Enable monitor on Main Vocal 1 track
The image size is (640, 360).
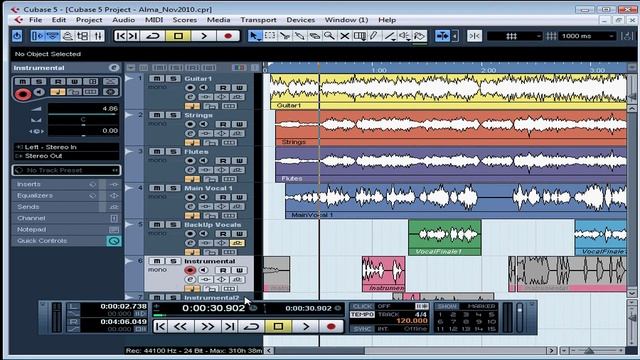[x=203, y=197]
